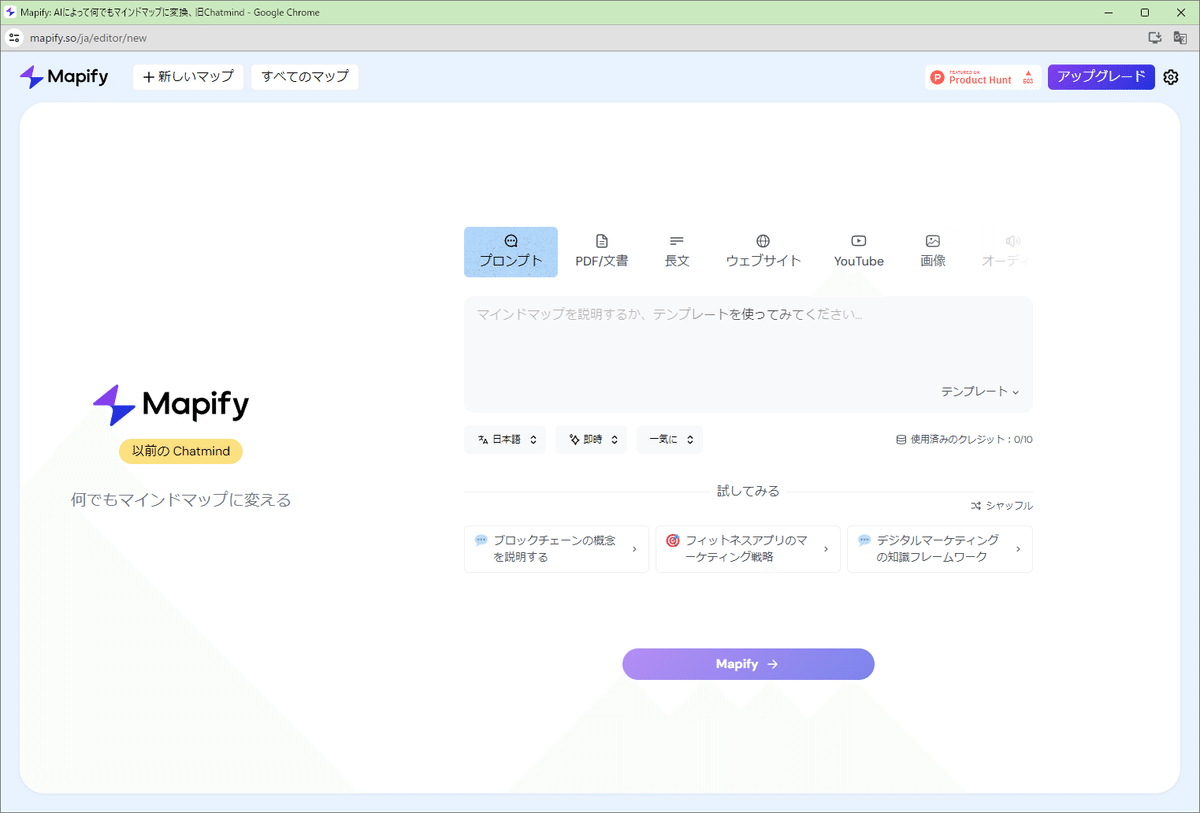The image size is (1200, 813).
Task: Select the ブロックチェーンの概念 example card
Action: click(x=556, y=548)
